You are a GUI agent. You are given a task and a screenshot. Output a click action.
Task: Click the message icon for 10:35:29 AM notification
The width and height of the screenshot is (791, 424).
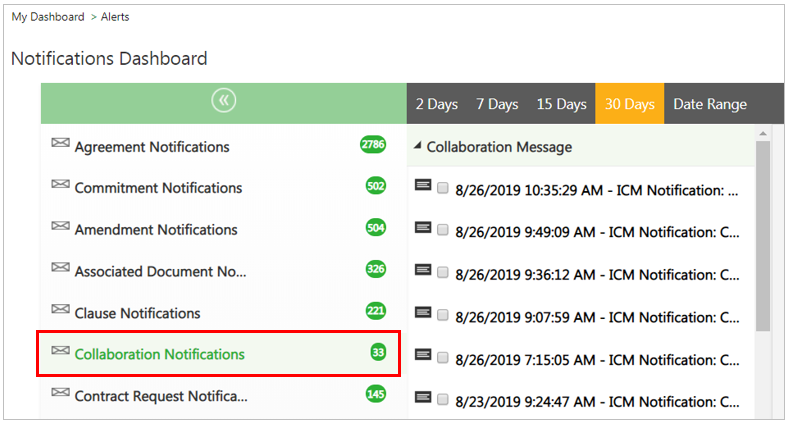(x=423, y=186)
